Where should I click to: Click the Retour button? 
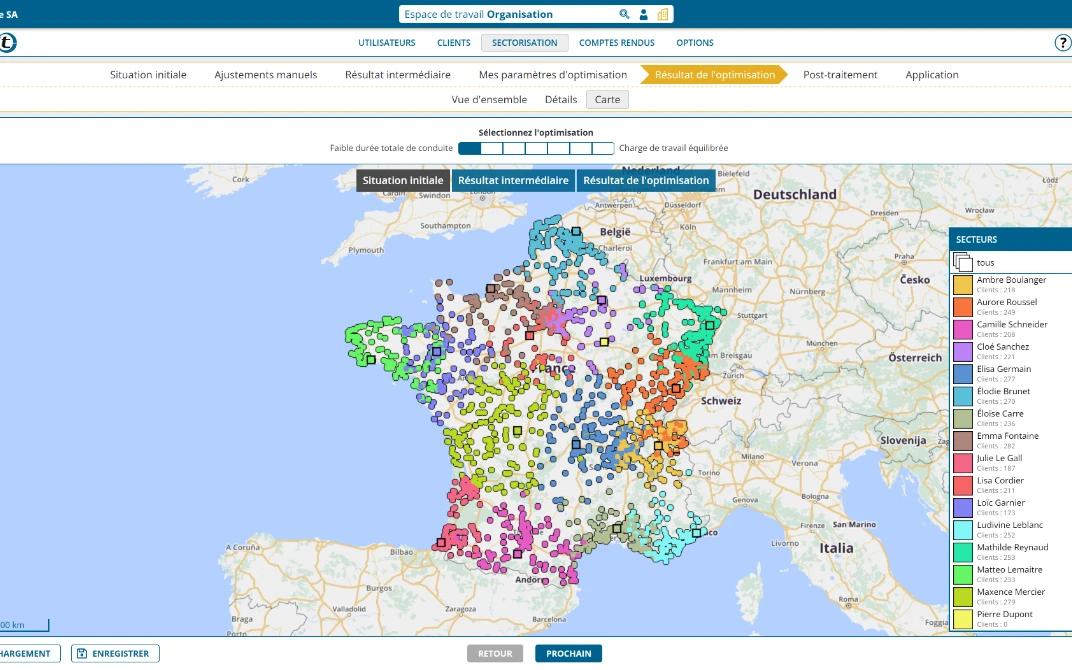495,654
